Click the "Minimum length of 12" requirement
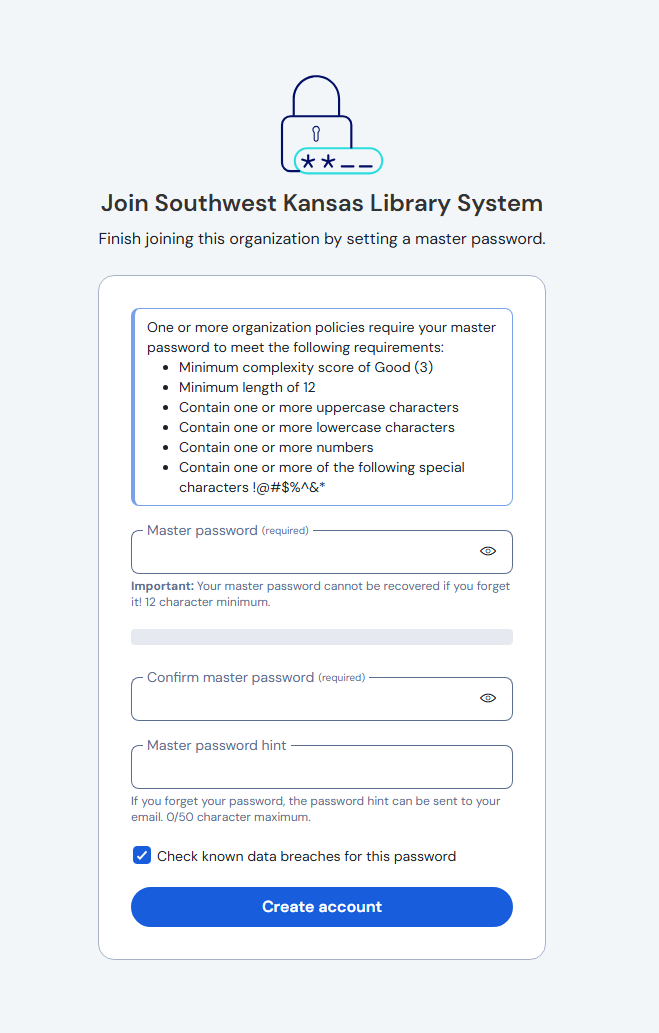This screenshot has height=1033, width=659. pos(247,387)
